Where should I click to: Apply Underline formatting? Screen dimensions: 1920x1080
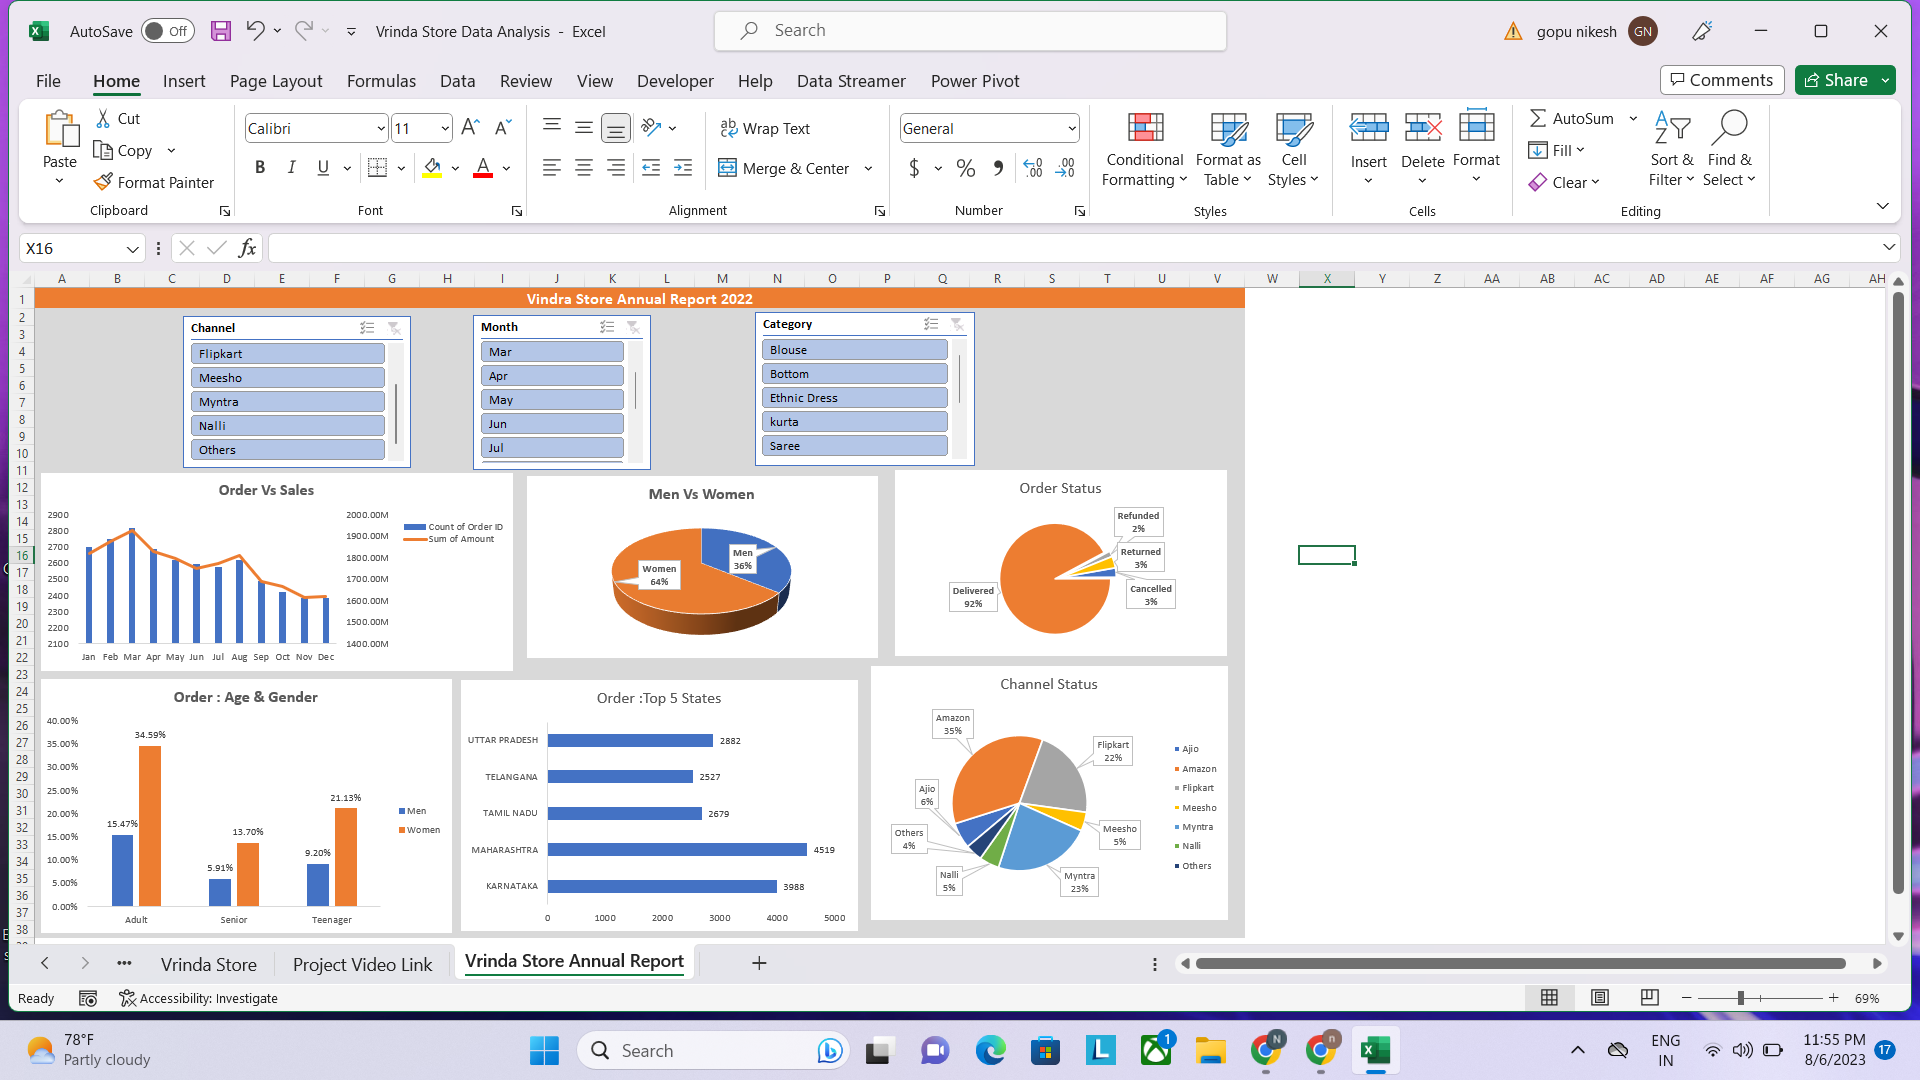323,168
